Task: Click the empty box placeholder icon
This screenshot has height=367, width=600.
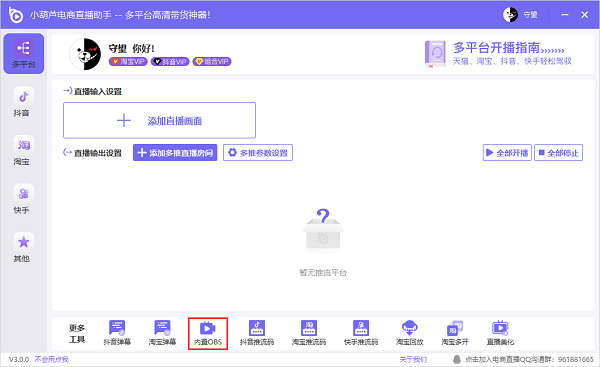Action: tap(323, 230)
